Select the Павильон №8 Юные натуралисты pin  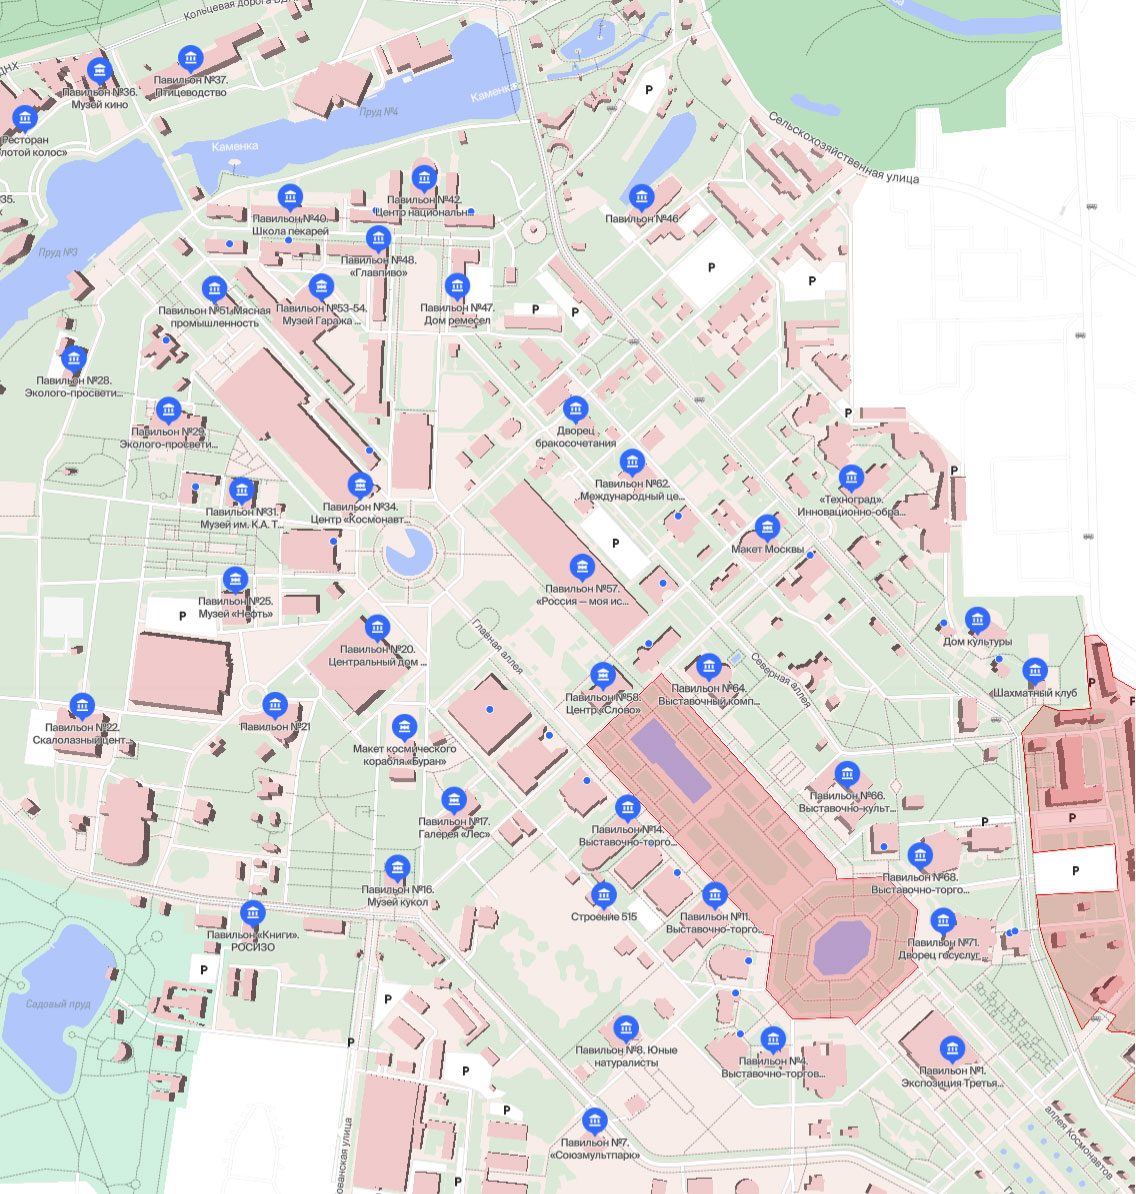pos(626,1028)
